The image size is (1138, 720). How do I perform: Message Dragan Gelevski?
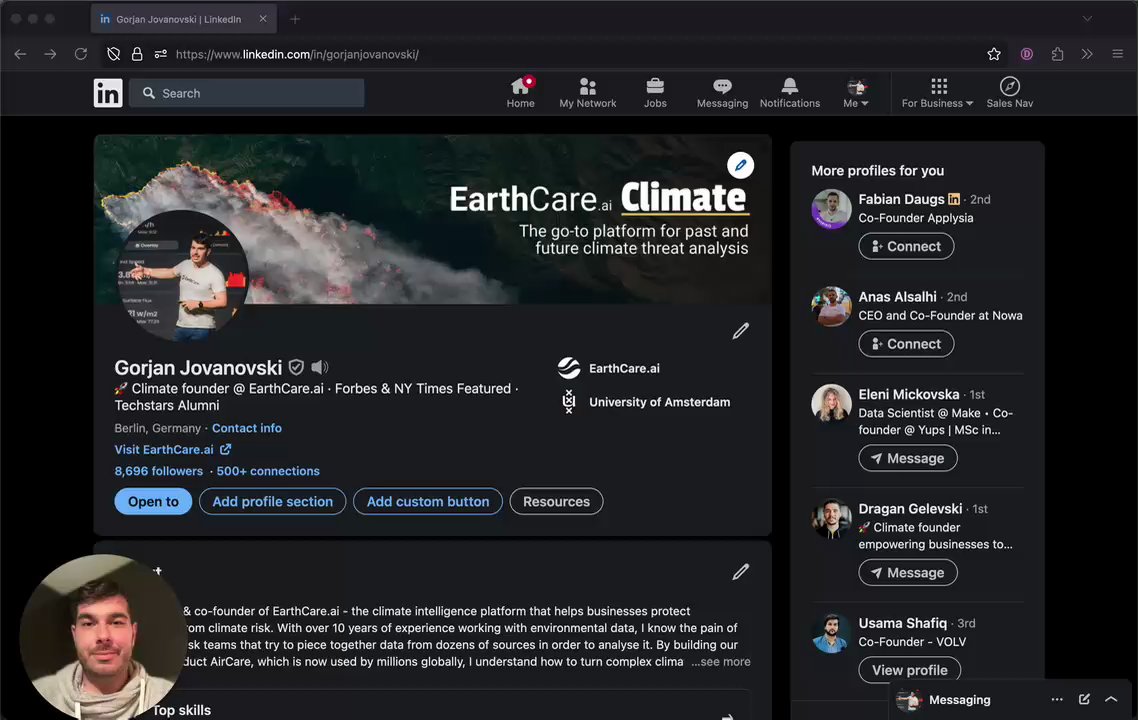pos(908,573)
